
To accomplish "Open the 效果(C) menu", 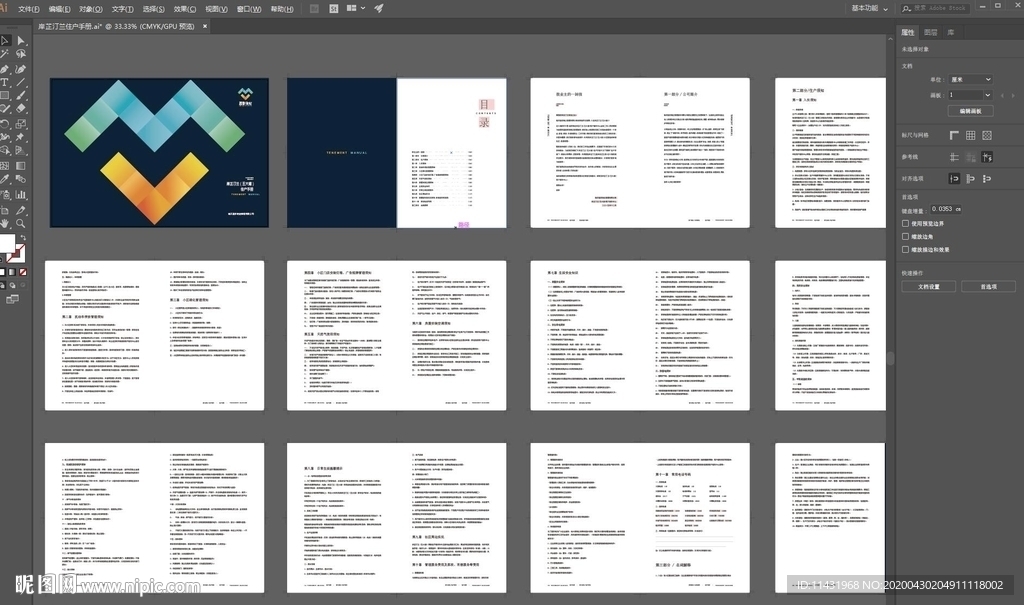I will click(x=184, y=9).
